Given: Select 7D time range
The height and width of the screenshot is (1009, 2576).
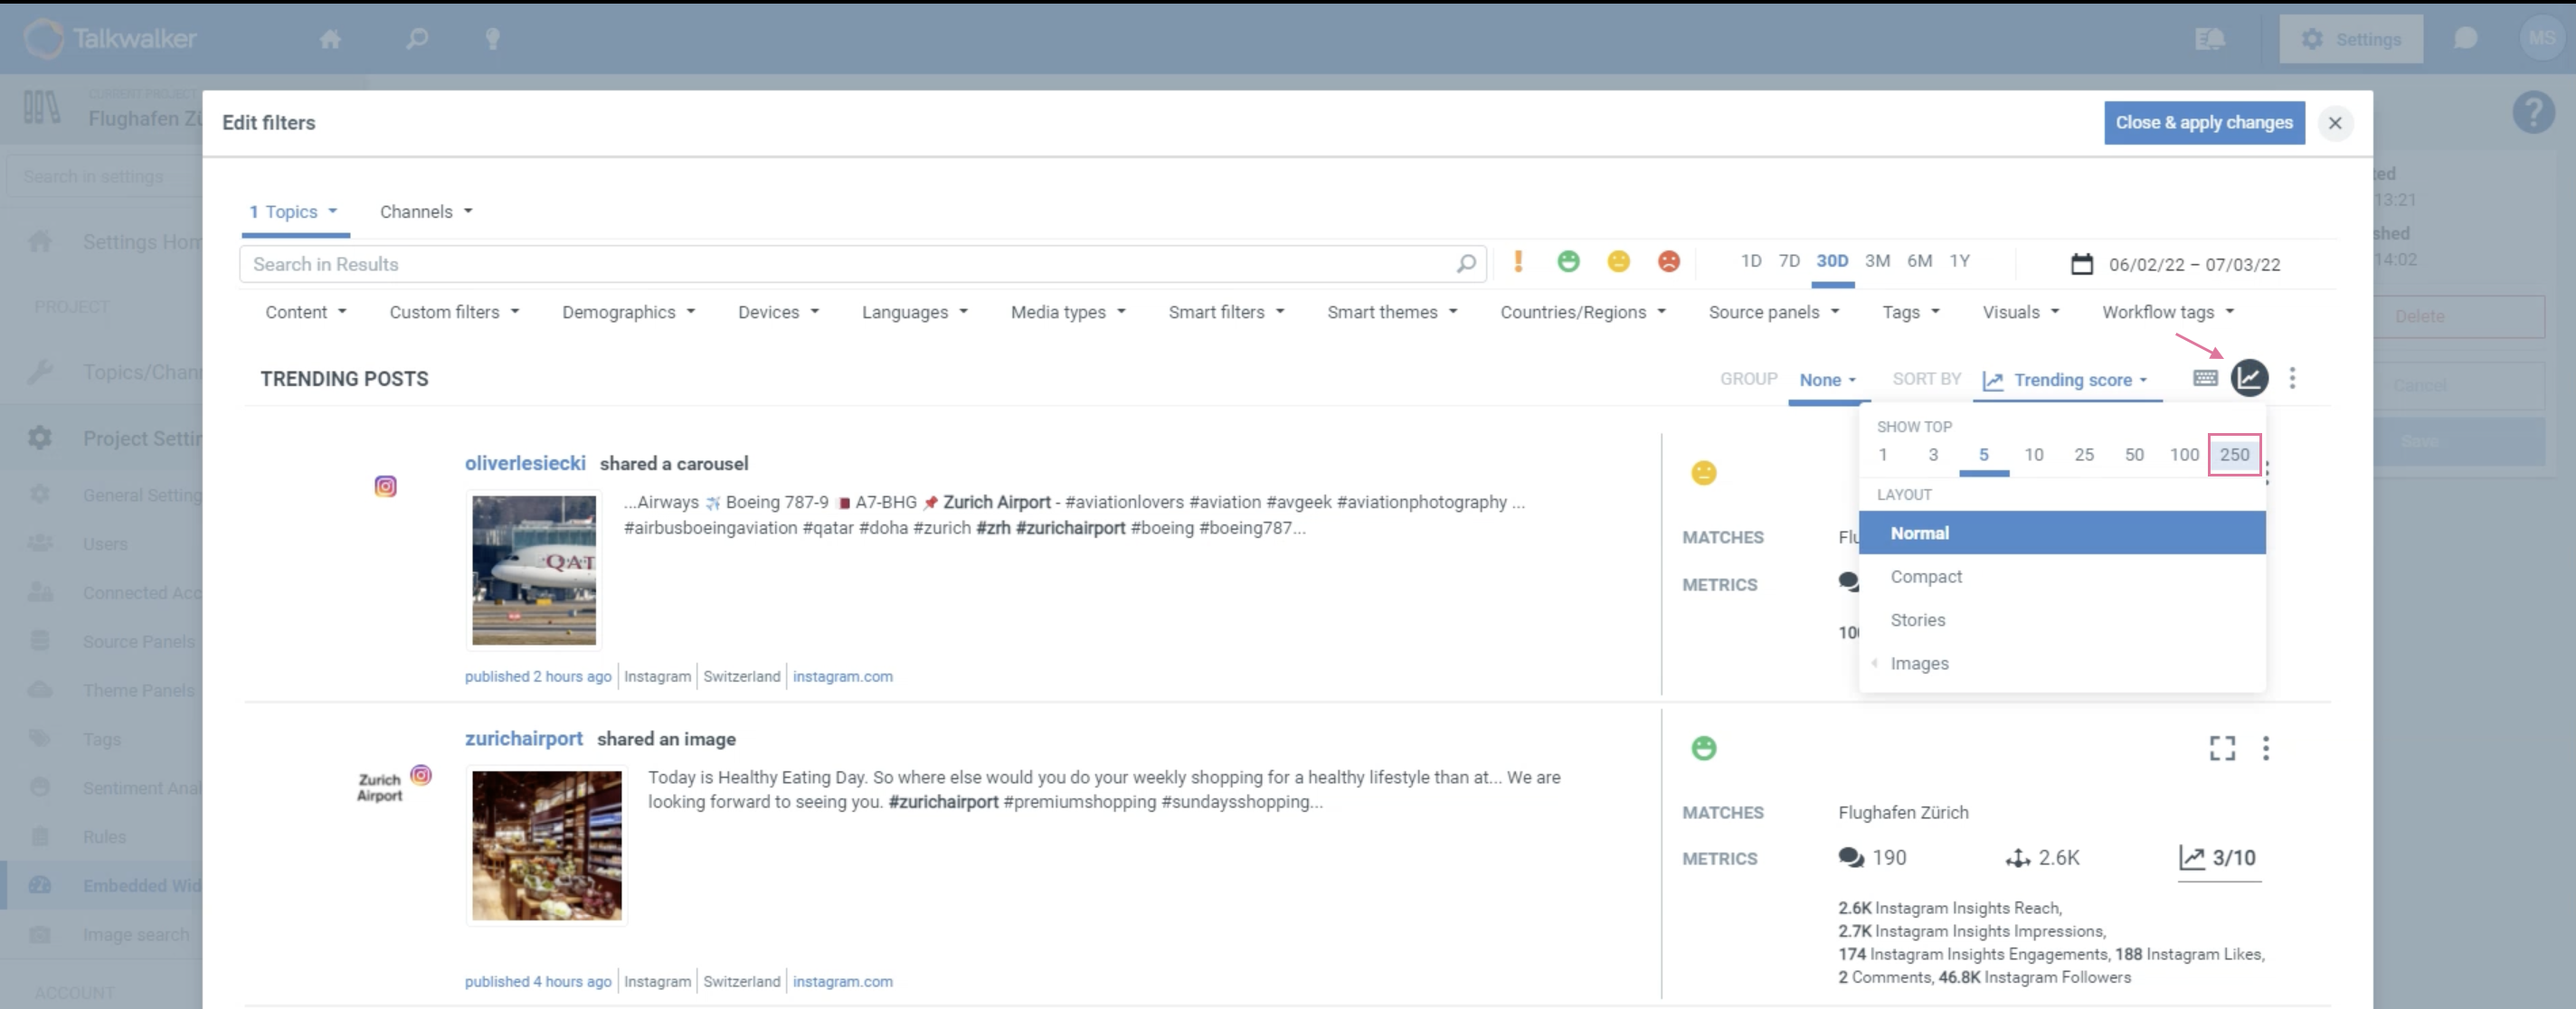Looking at the screenshot, I should click(1789, 261).
